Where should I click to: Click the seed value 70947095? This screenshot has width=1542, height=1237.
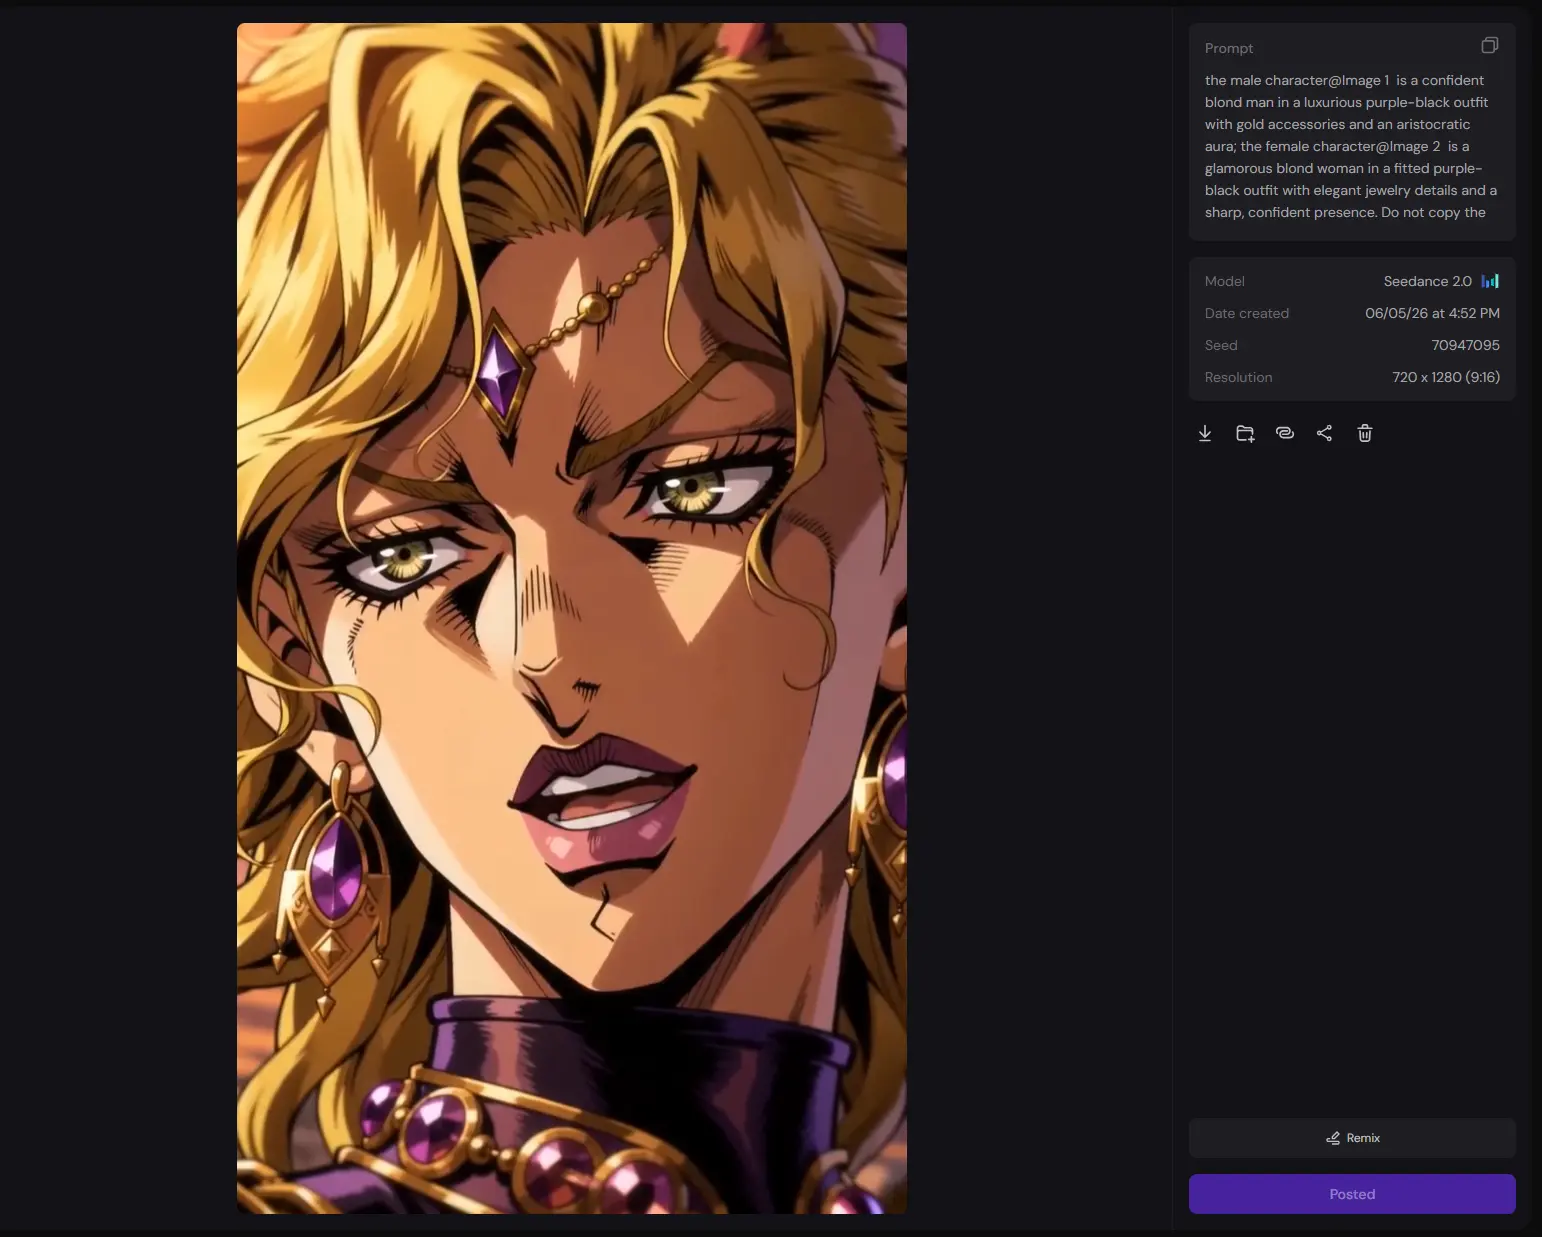(x=1465, y=345)
